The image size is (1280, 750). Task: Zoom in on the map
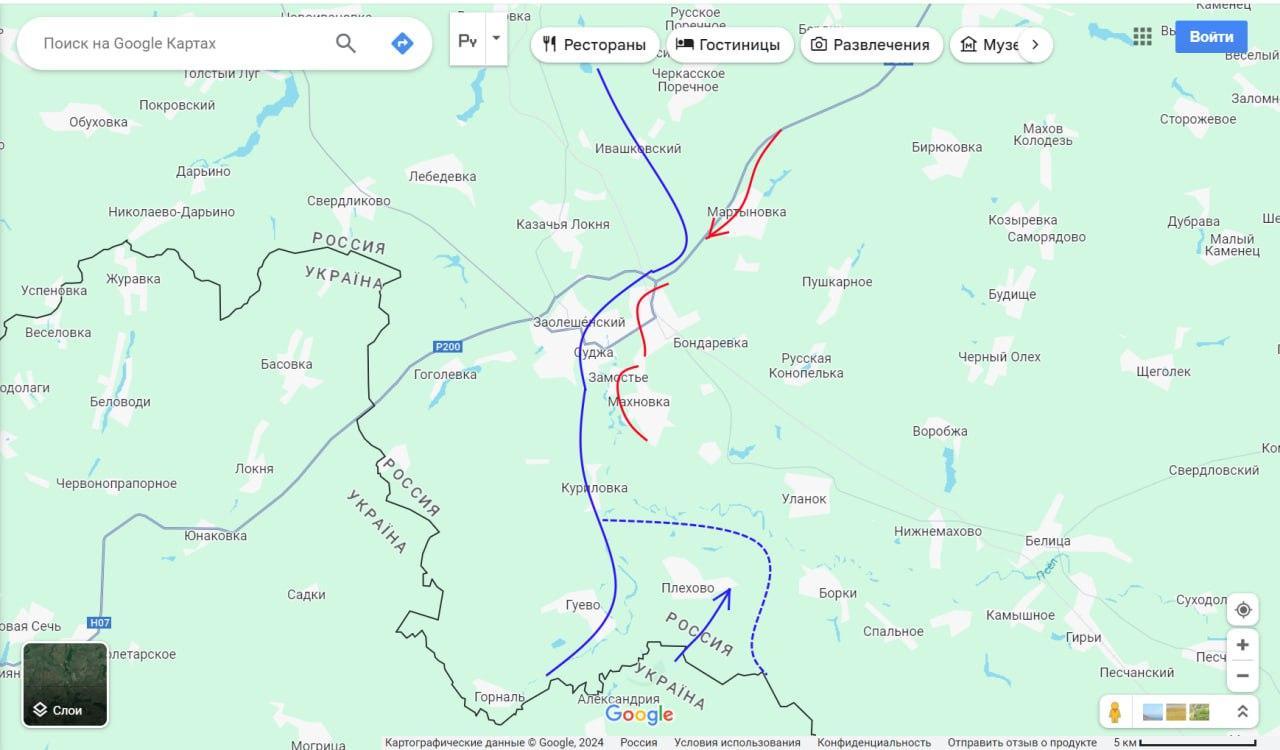(1242, 645)
